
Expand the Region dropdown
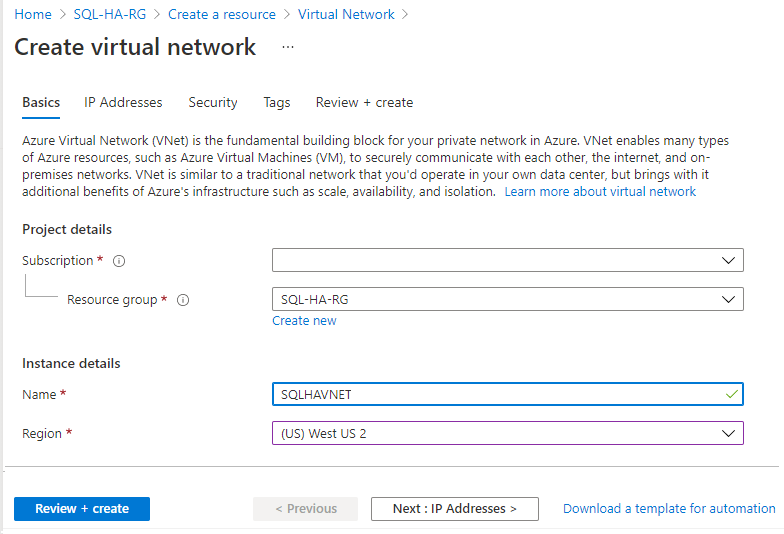tap(507, 433)
